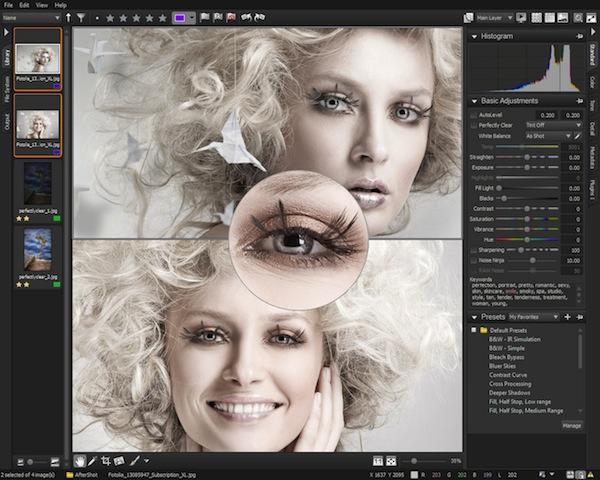This screenshot has height=480, width=600.
Task: Open the My Favorites presets dropdown
Action: 533,317
